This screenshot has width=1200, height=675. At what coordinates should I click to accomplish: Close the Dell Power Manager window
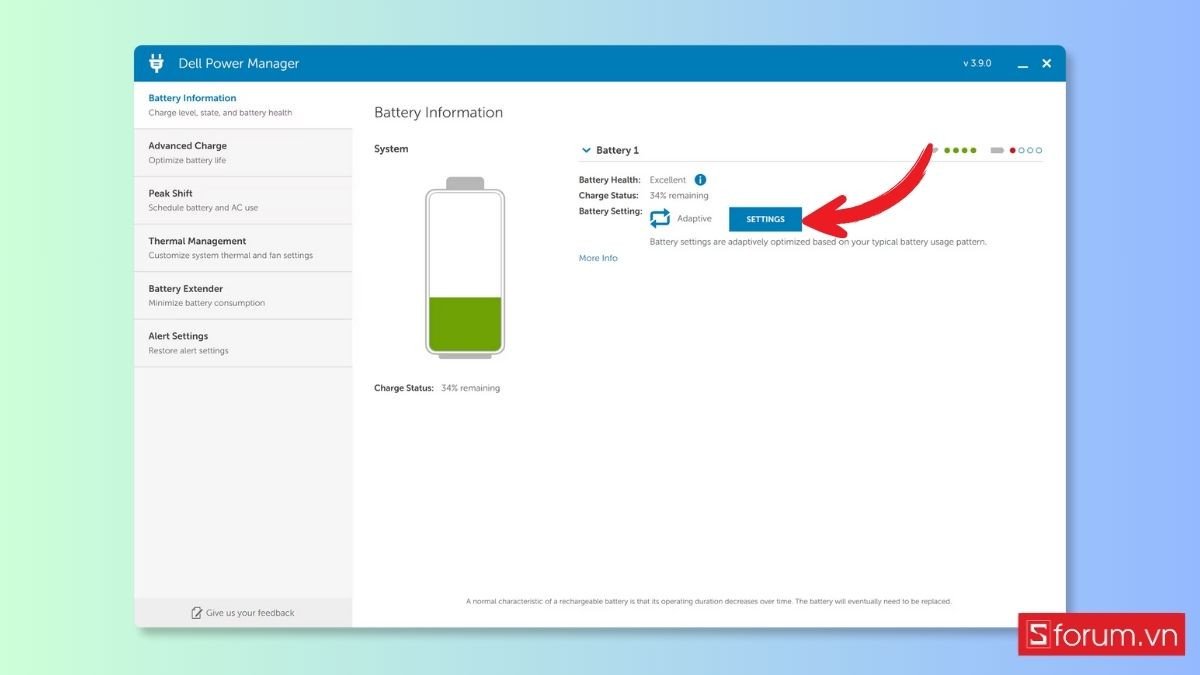point(1046,63)
